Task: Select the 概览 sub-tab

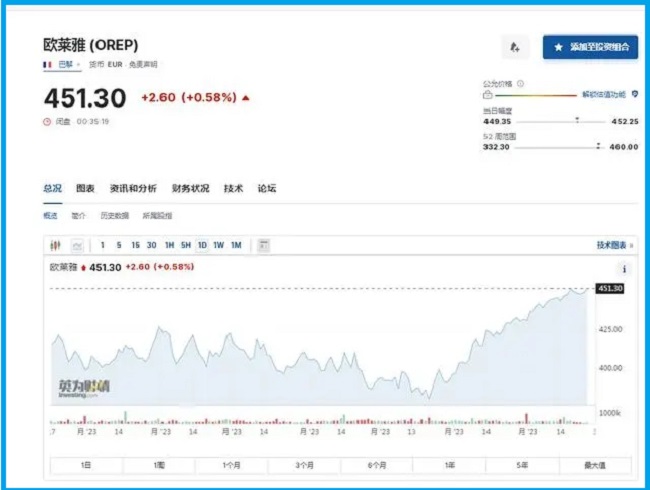Action: pos(50,216)
